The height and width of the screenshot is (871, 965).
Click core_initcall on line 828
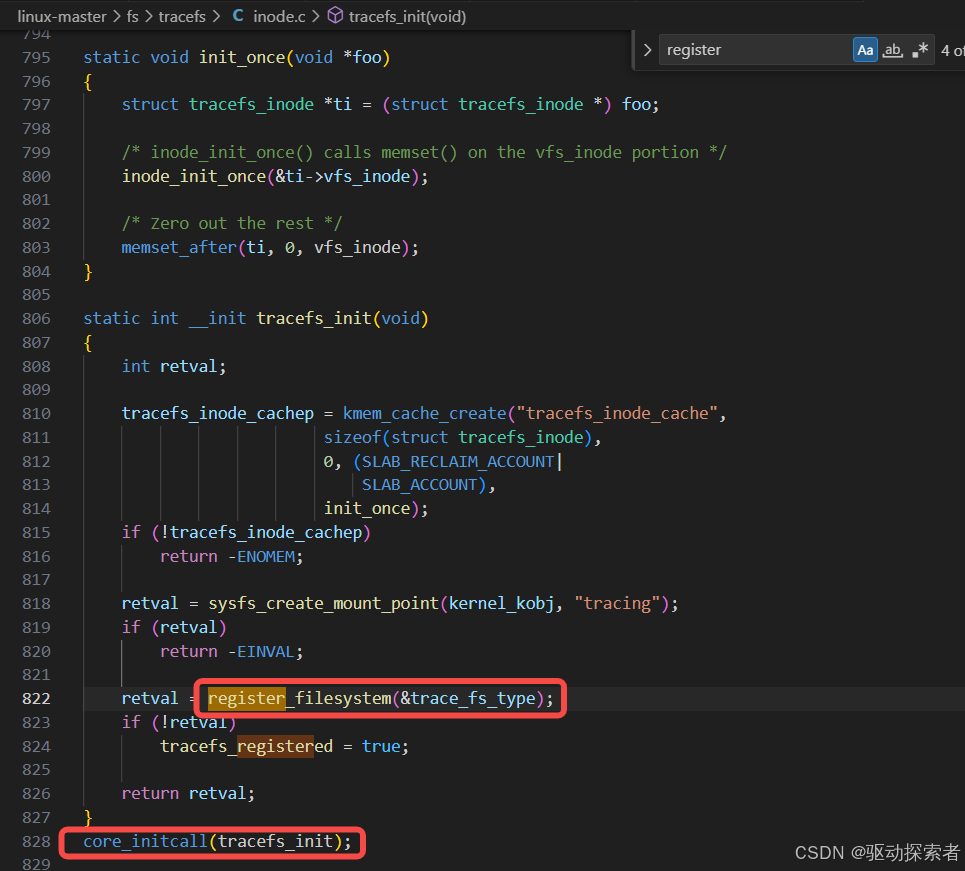click(145, 841)
